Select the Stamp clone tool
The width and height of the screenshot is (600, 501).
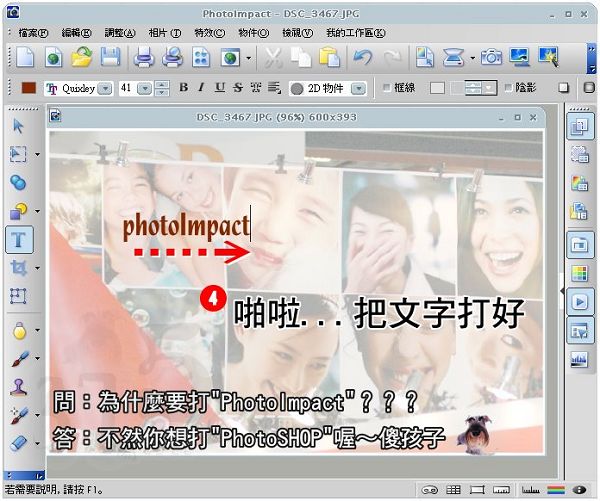tap(19, 387)
